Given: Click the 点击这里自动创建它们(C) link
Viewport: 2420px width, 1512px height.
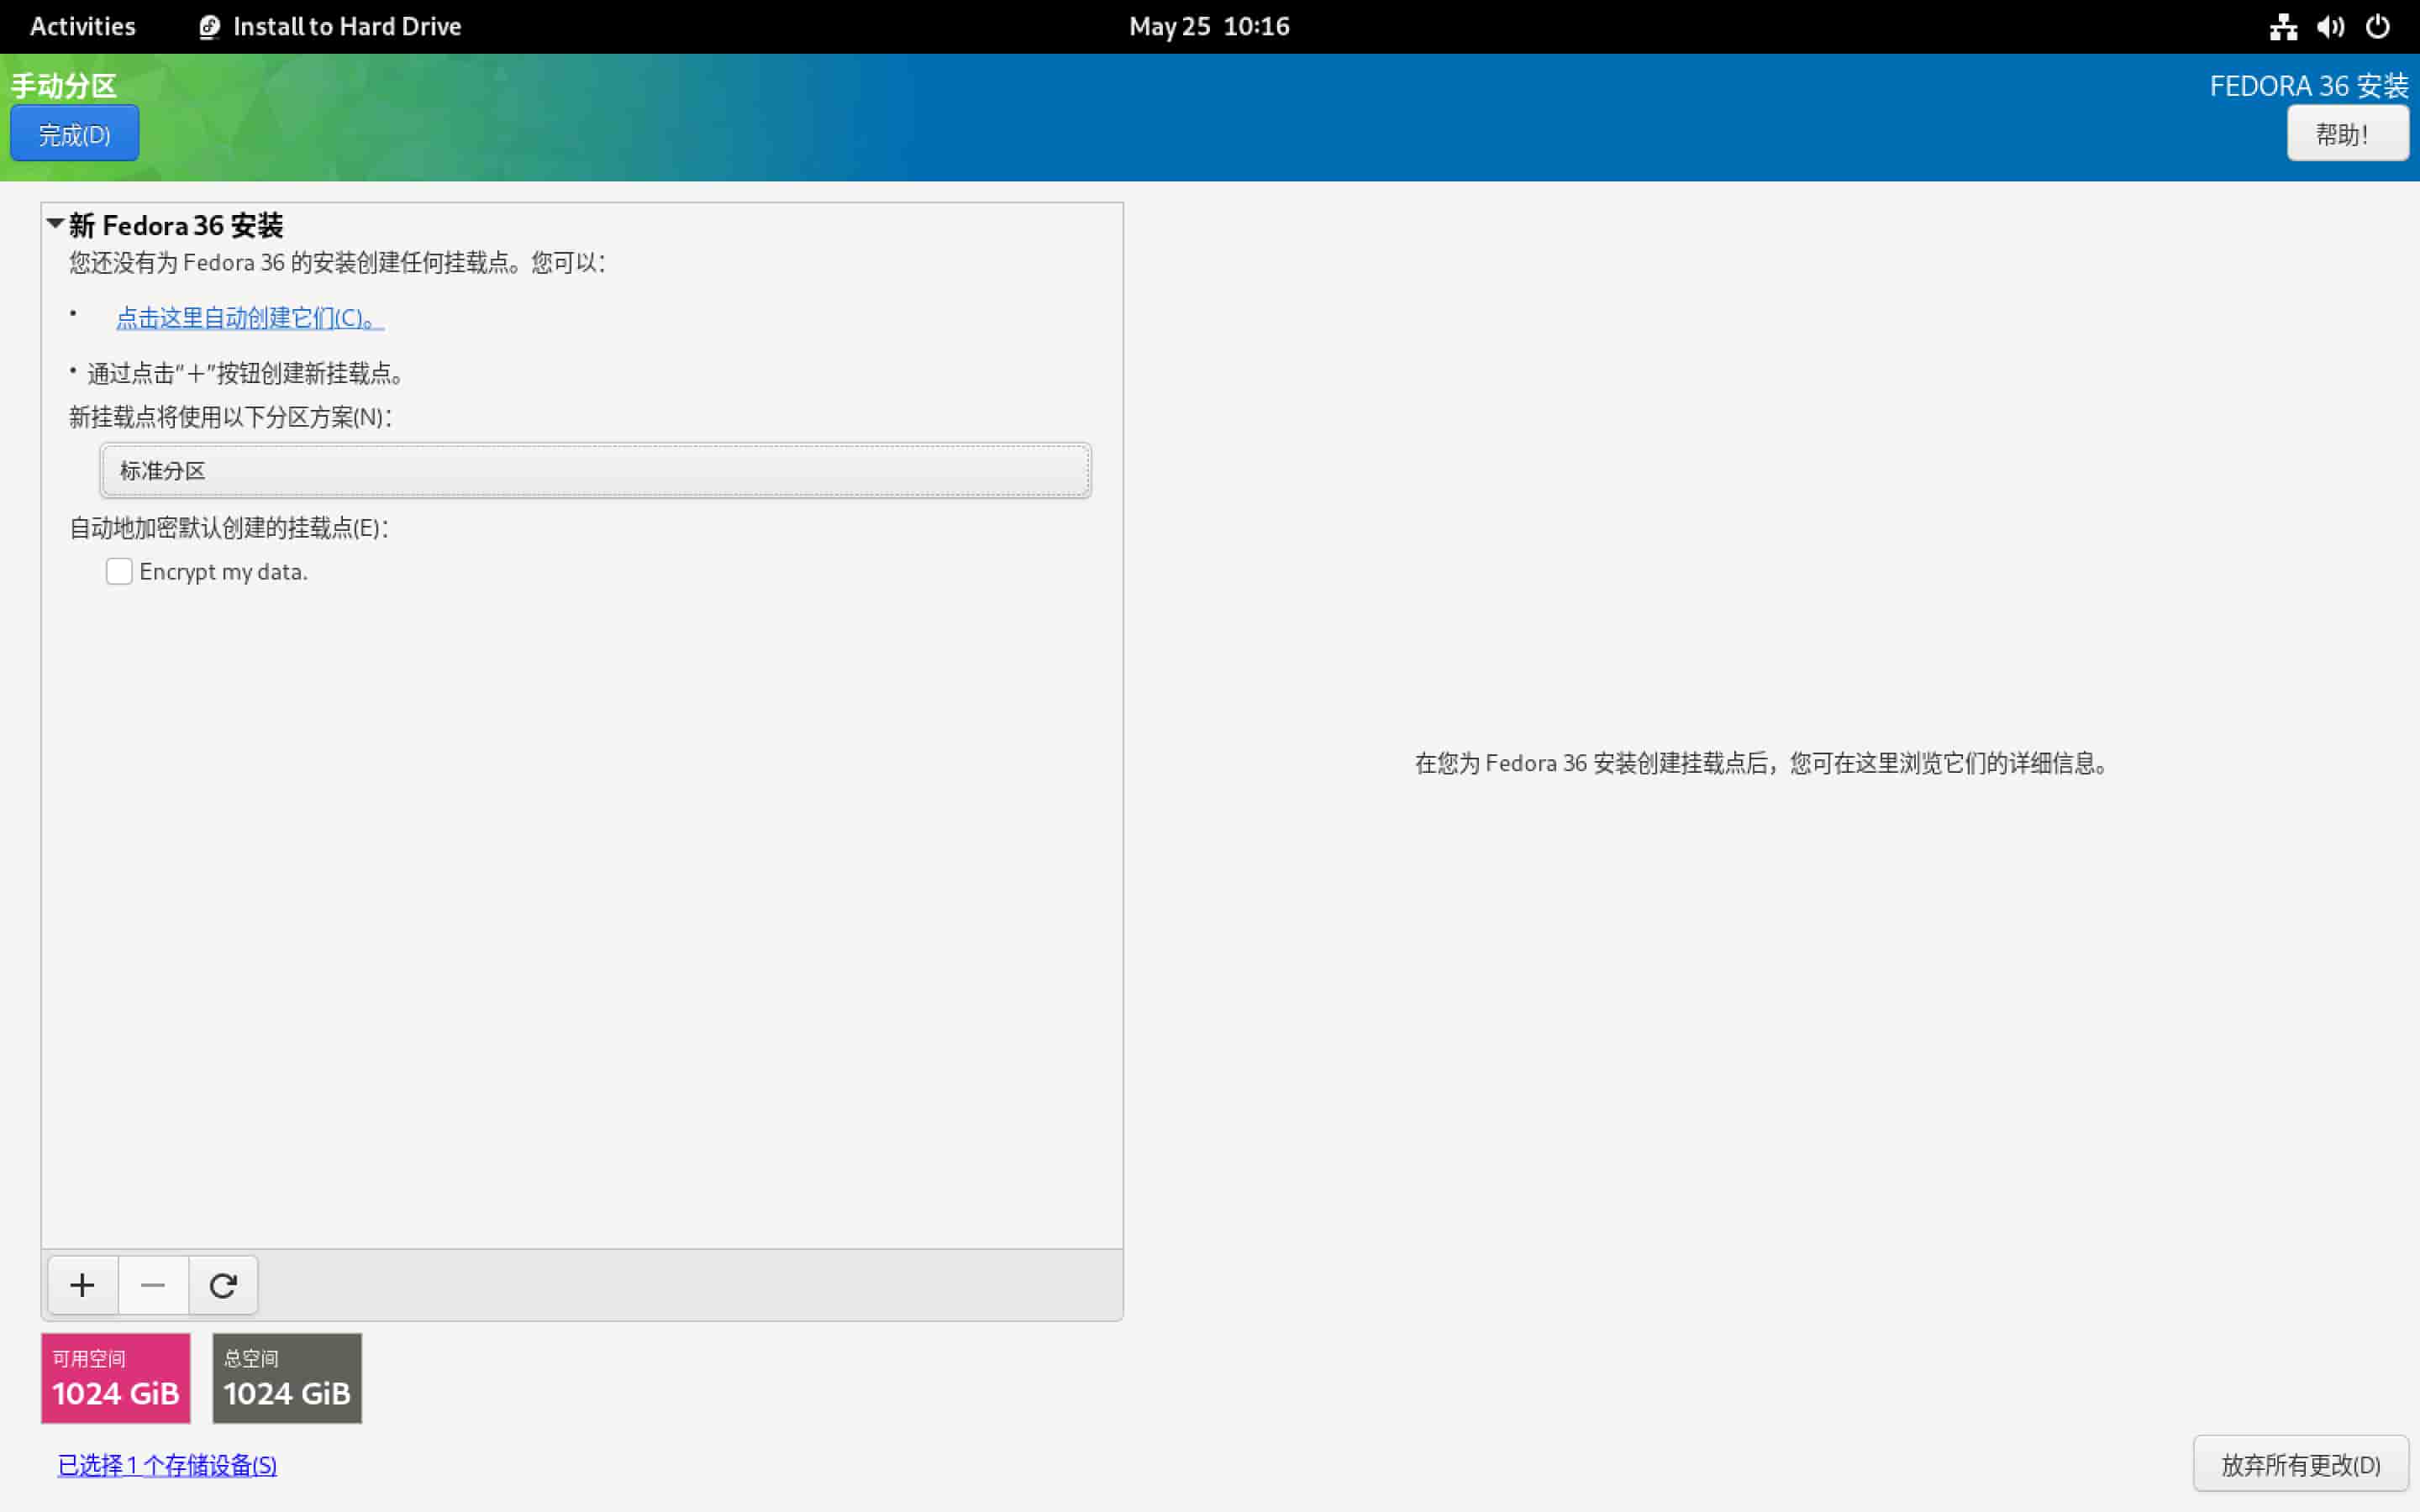Looking at the screenshot, I should [250, 318].
